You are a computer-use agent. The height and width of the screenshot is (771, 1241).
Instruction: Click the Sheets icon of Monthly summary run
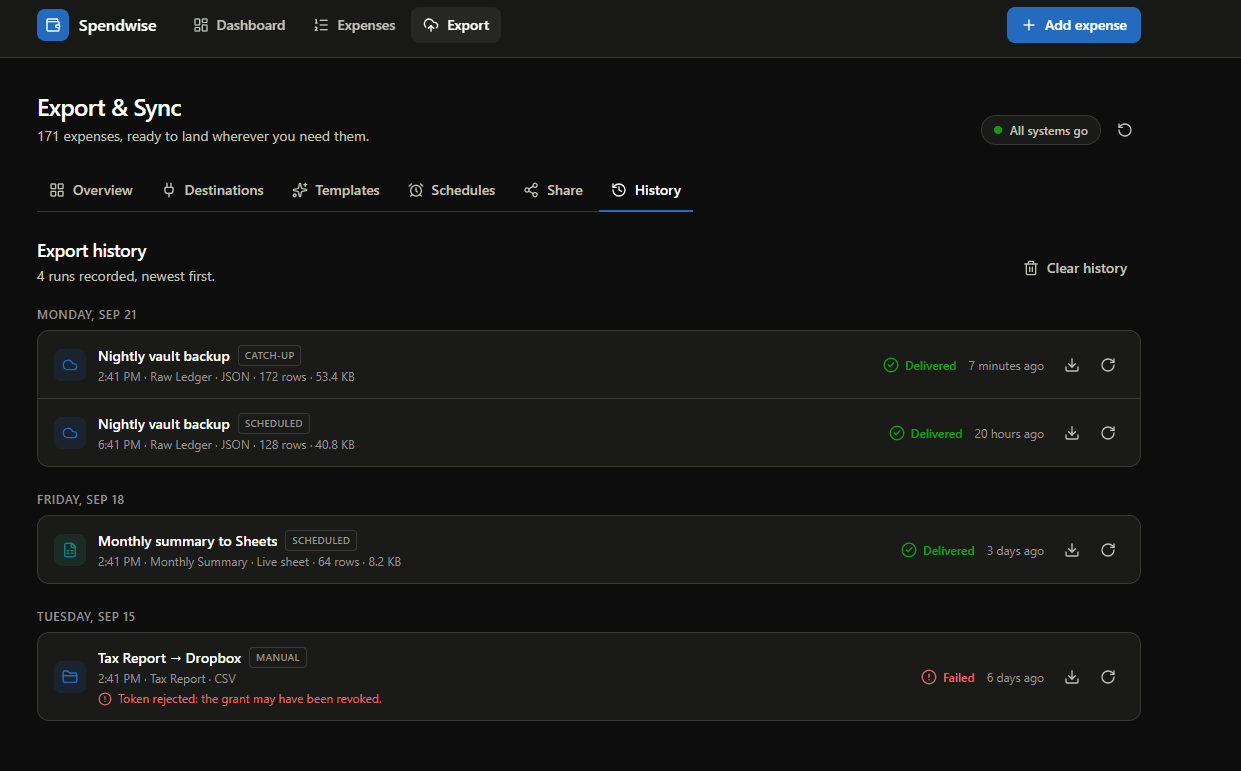click(x=70, y=550)
